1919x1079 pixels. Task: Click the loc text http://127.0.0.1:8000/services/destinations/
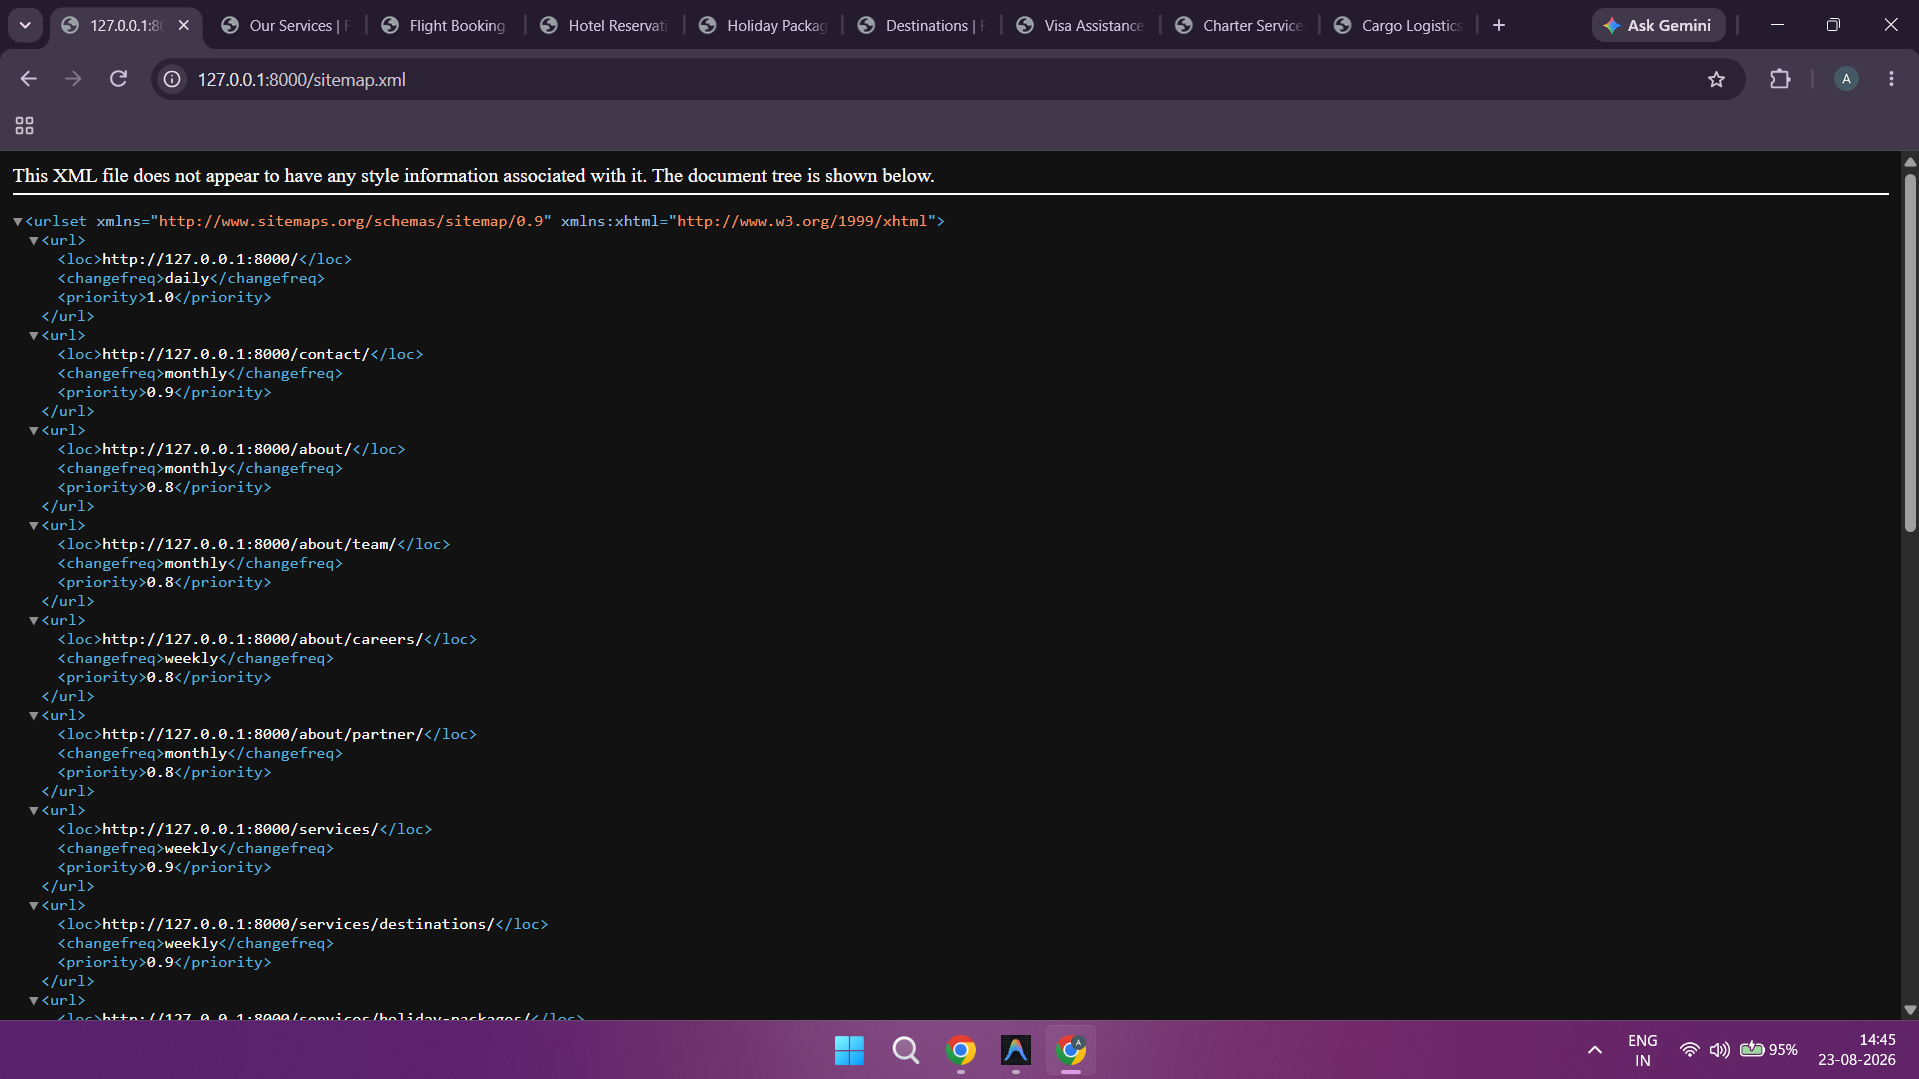pyautogui.click(x=298, y=924)
